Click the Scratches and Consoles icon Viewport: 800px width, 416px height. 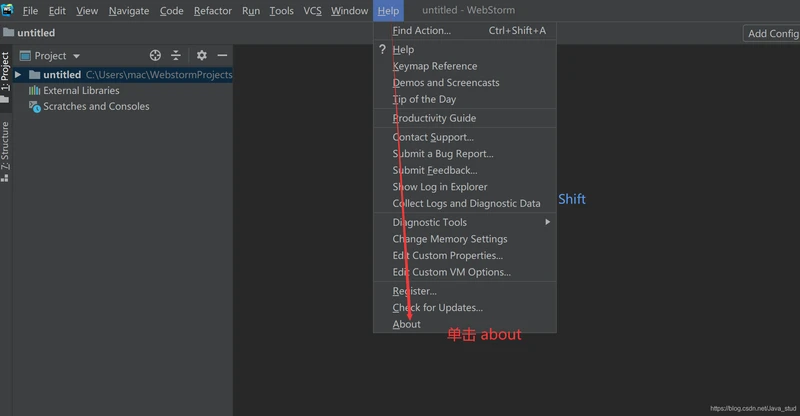[x=35, y=107]
